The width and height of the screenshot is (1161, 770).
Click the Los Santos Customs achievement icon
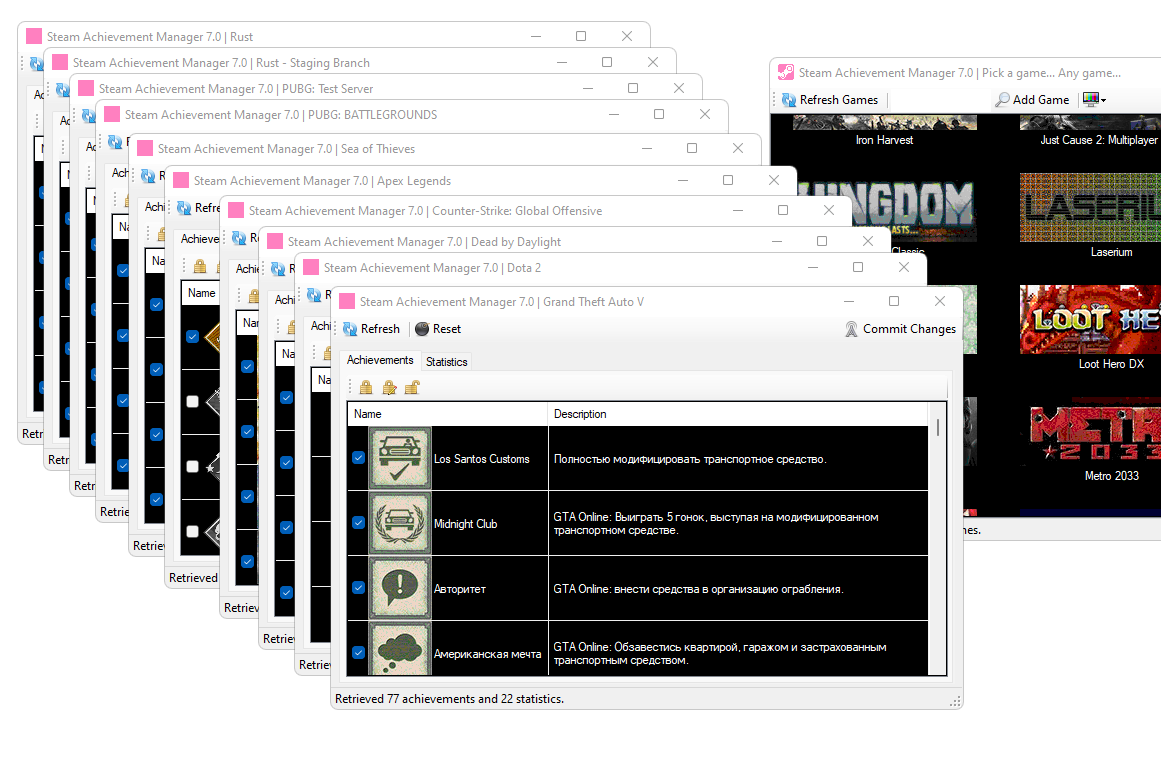coord(400,458)
